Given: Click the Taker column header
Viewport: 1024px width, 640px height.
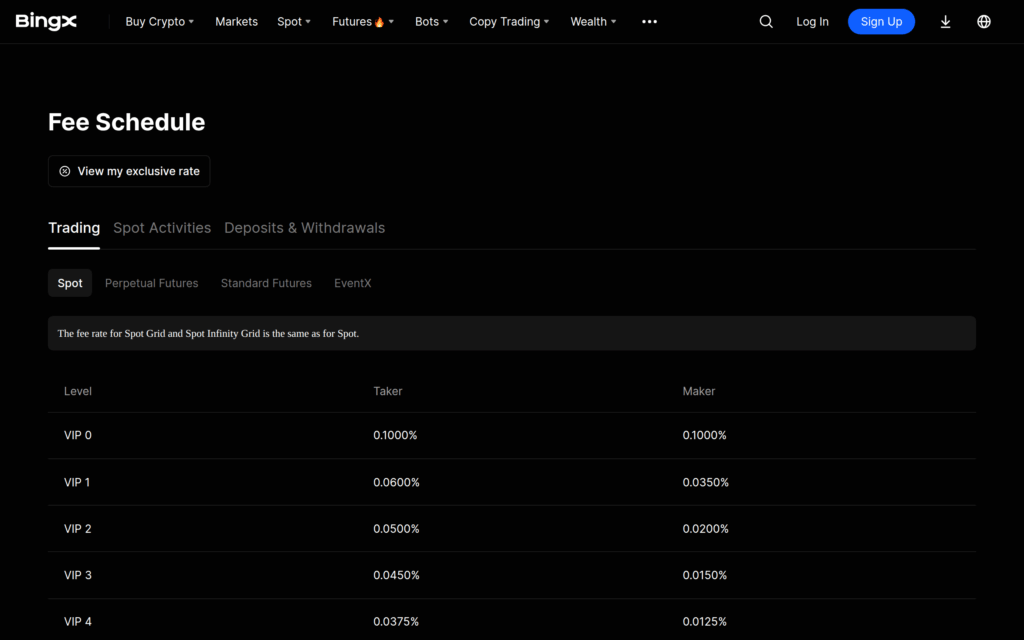Looking at the screenshot, I should tap(388, 391).
